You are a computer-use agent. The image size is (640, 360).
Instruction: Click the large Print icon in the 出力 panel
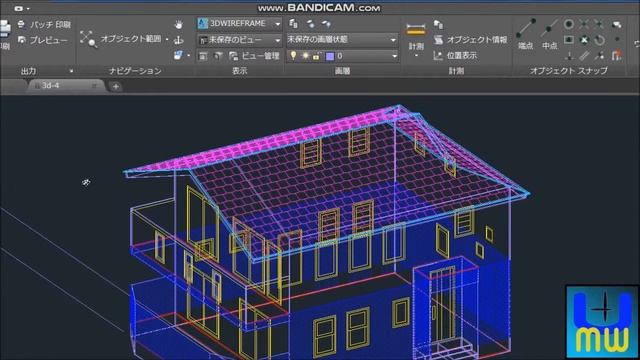click(5, 35)
